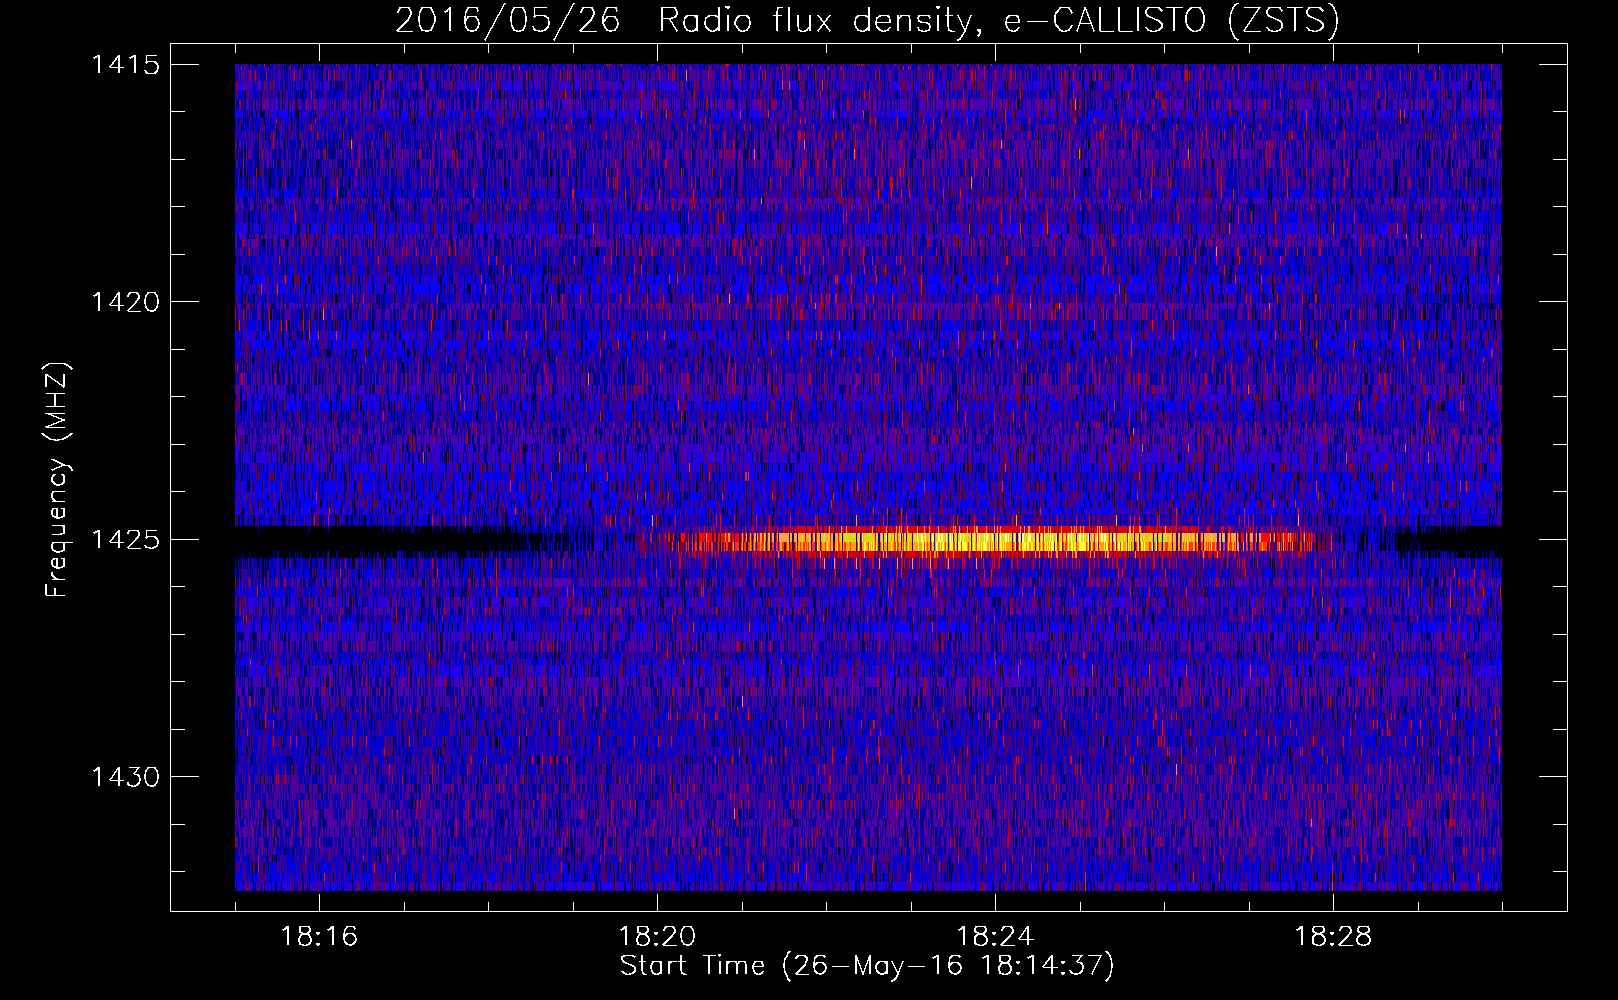Click the 18:28 time axis label
The image size is (1618, 1000).
[1333, 937]
